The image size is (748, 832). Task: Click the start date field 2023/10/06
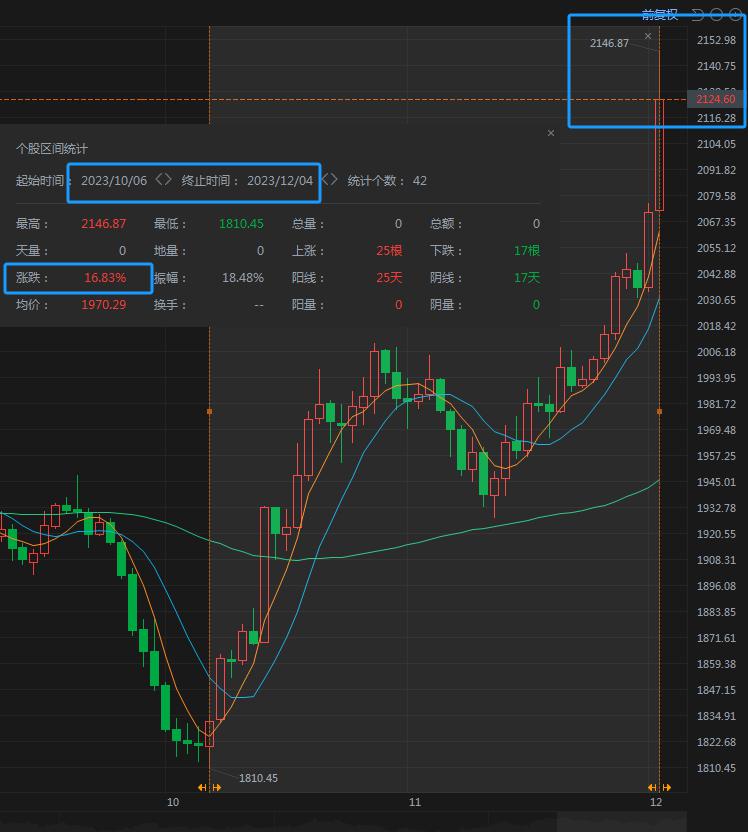tap(114, 181)
